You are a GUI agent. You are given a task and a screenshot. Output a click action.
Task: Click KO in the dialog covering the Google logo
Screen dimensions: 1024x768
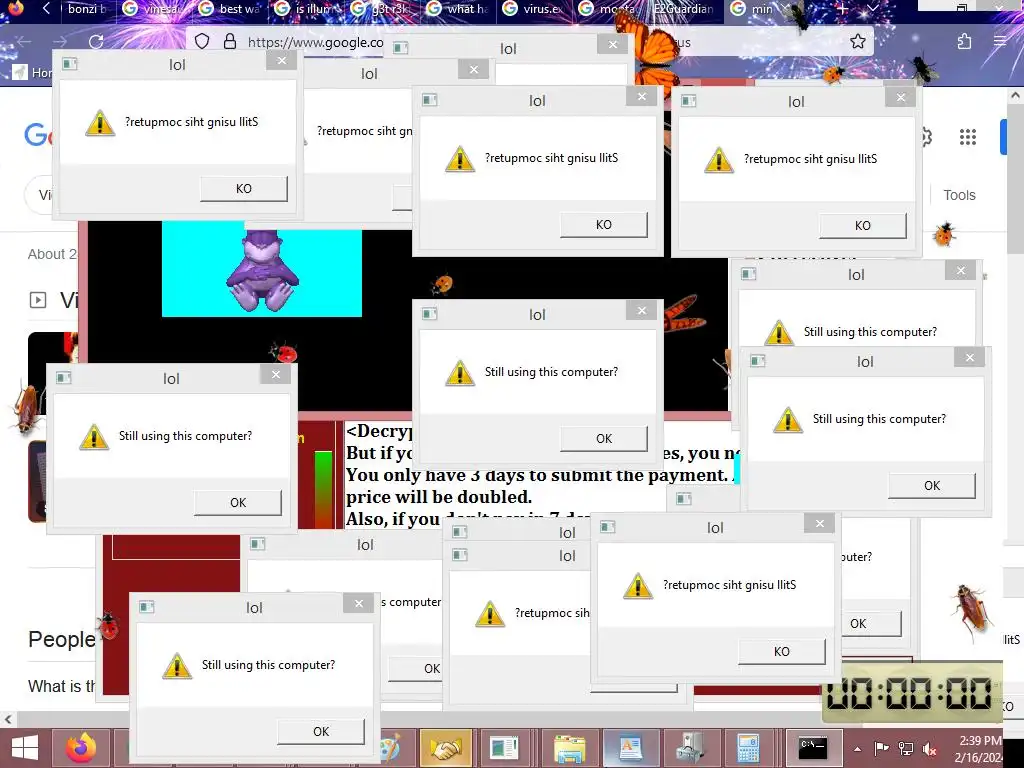point(244,189)
